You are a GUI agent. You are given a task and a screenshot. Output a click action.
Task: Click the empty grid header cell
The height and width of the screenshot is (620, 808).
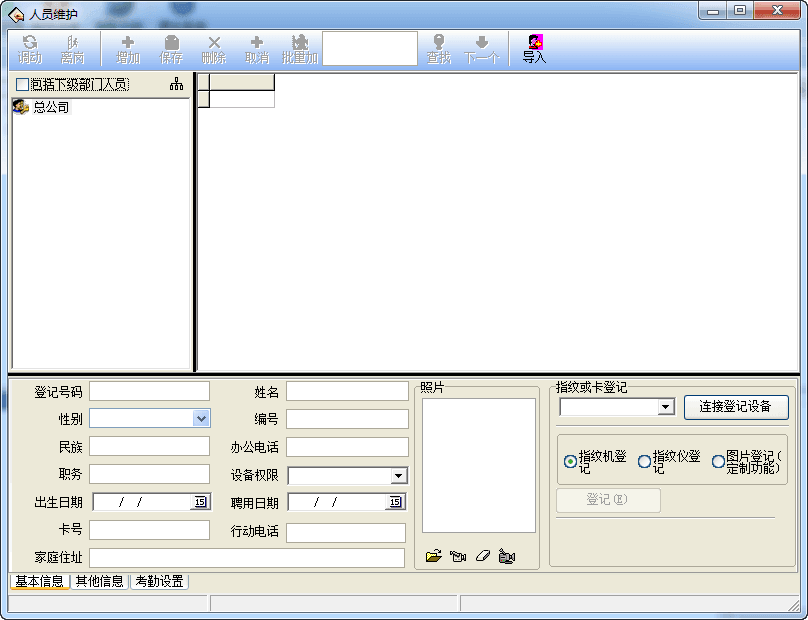coord(242,82)
